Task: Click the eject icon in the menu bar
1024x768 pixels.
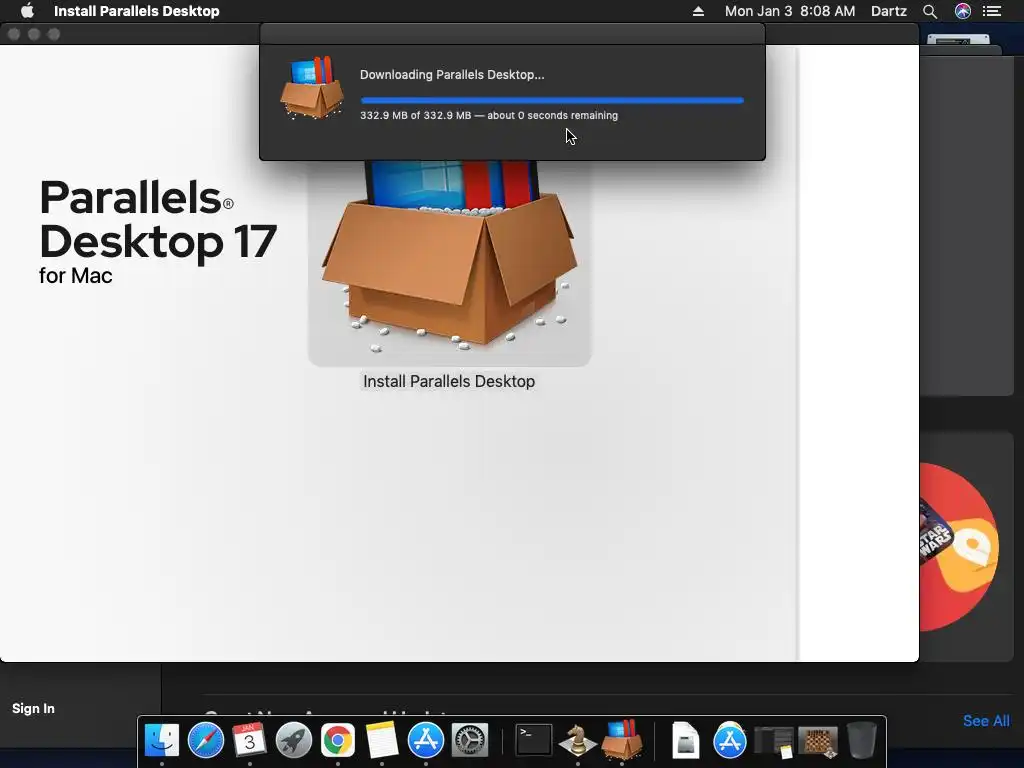Action: (698, 11)
